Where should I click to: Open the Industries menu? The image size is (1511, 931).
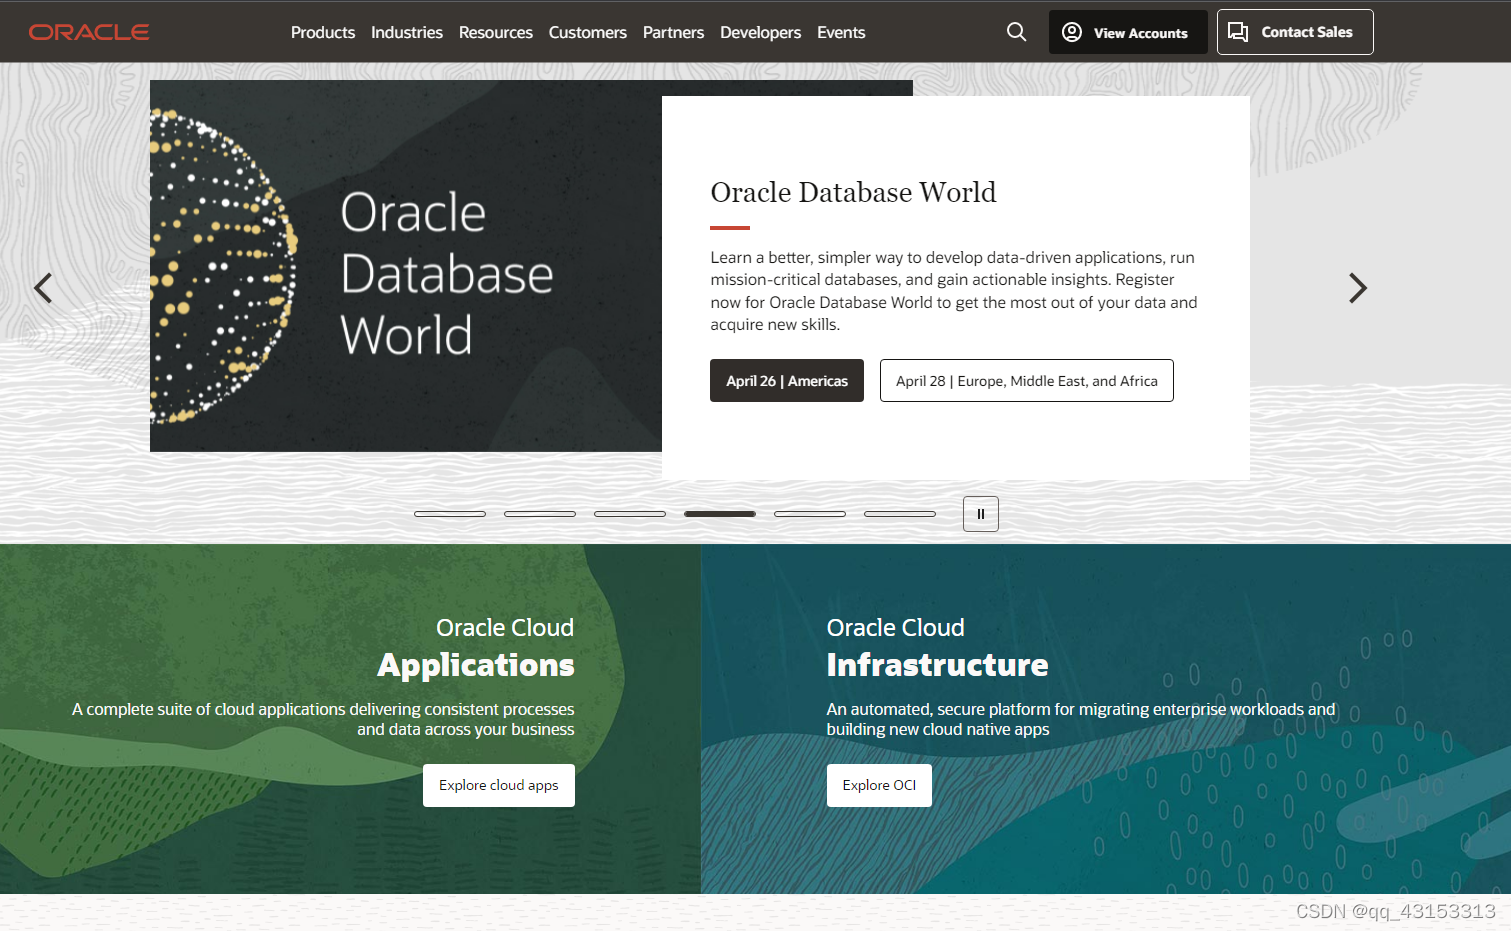[x=407, y=32]
